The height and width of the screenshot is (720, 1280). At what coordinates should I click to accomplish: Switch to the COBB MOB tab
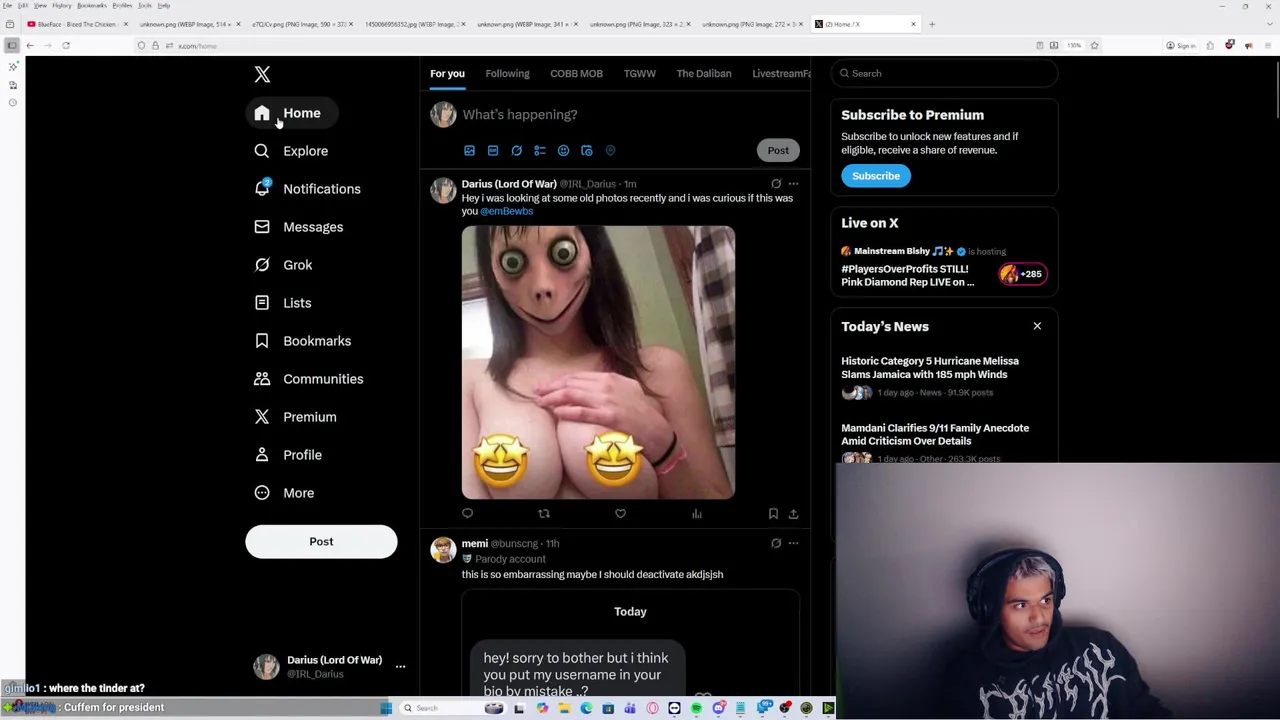tap(576, 73)
